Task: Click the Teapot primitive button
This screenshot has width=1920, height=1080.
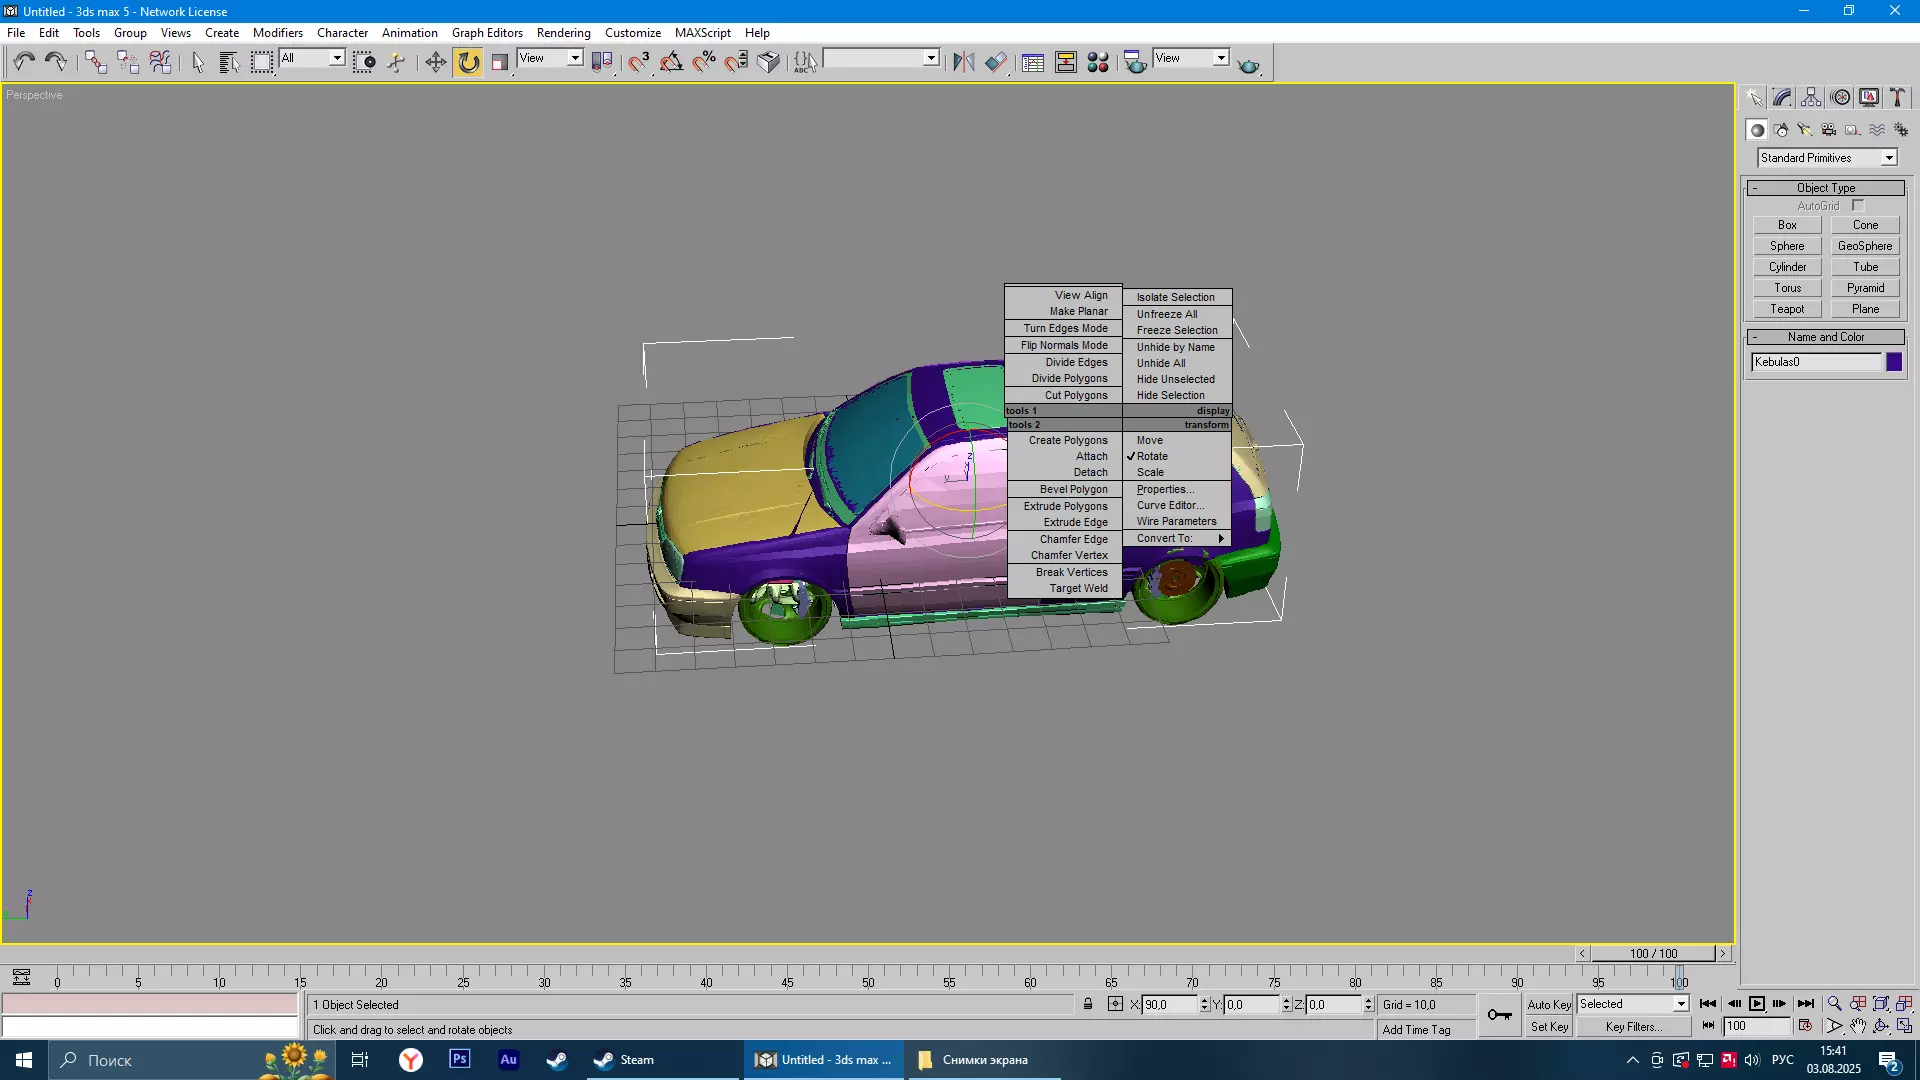Action: pos(1787,309)
